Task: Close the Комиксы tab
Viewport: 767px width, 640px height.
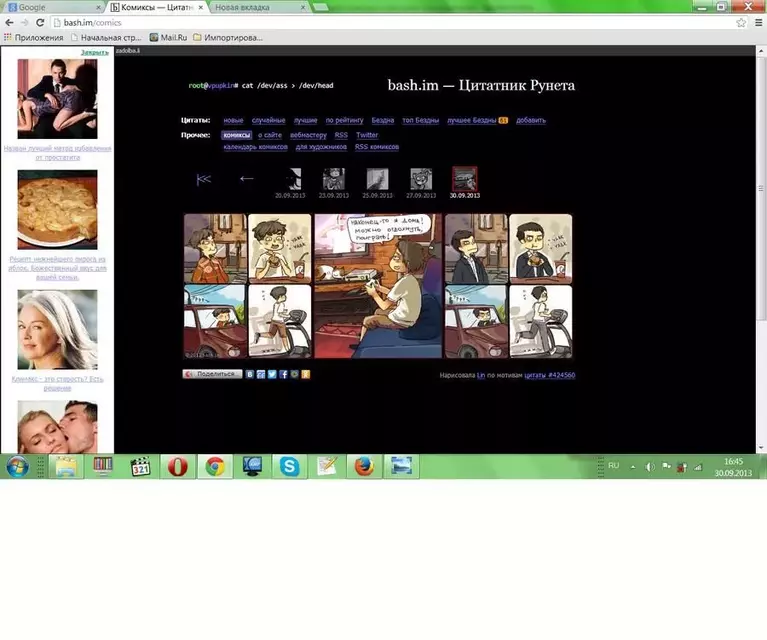Action: [201, 7]
